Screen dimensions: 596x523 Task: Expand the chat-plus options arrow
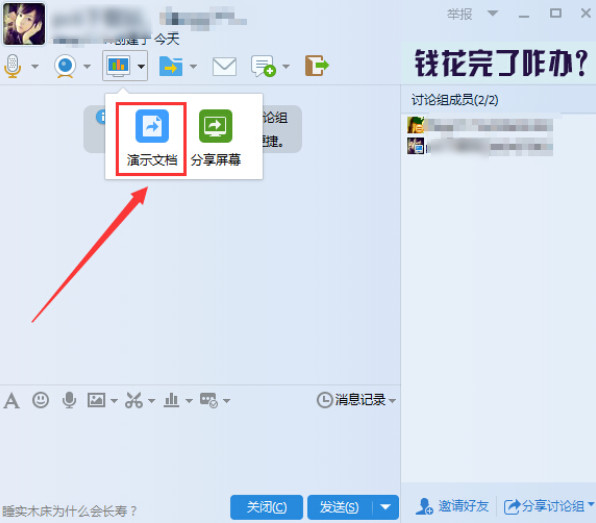tap(286, 67)
